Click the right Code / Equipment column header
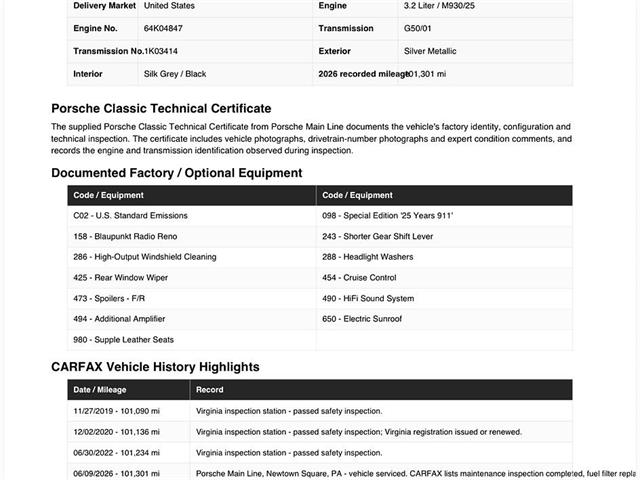The image size is (640, 480). [x=444, y=196]
